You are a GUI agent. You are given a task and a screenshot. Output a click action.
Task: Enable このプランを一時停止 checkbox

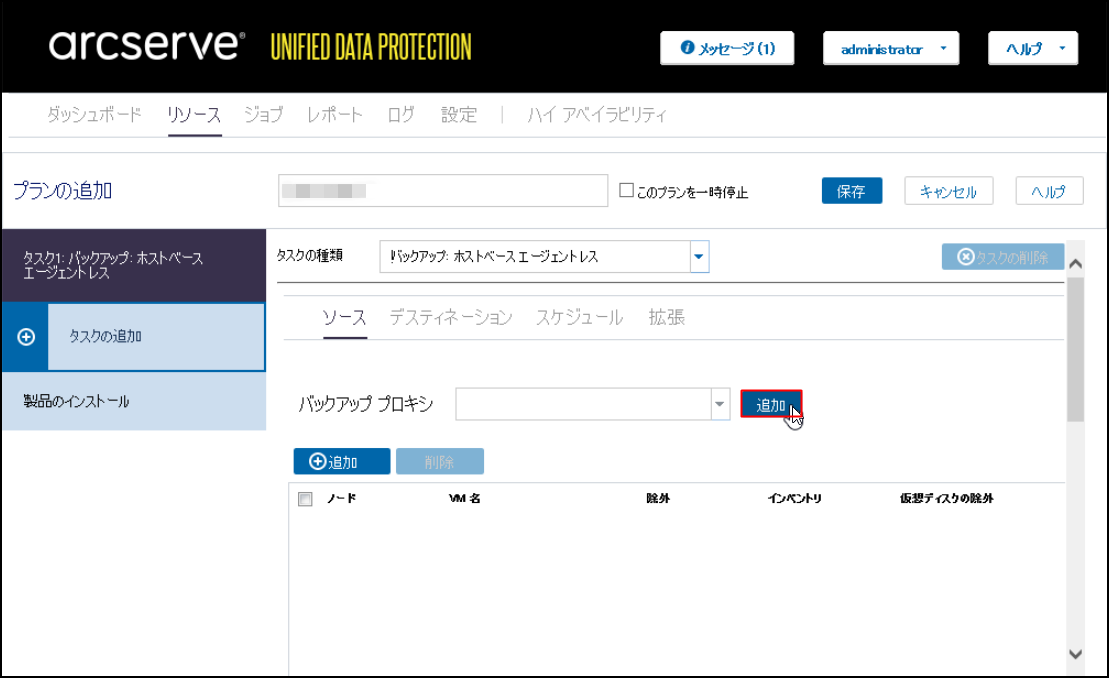[x=627, y=190]
